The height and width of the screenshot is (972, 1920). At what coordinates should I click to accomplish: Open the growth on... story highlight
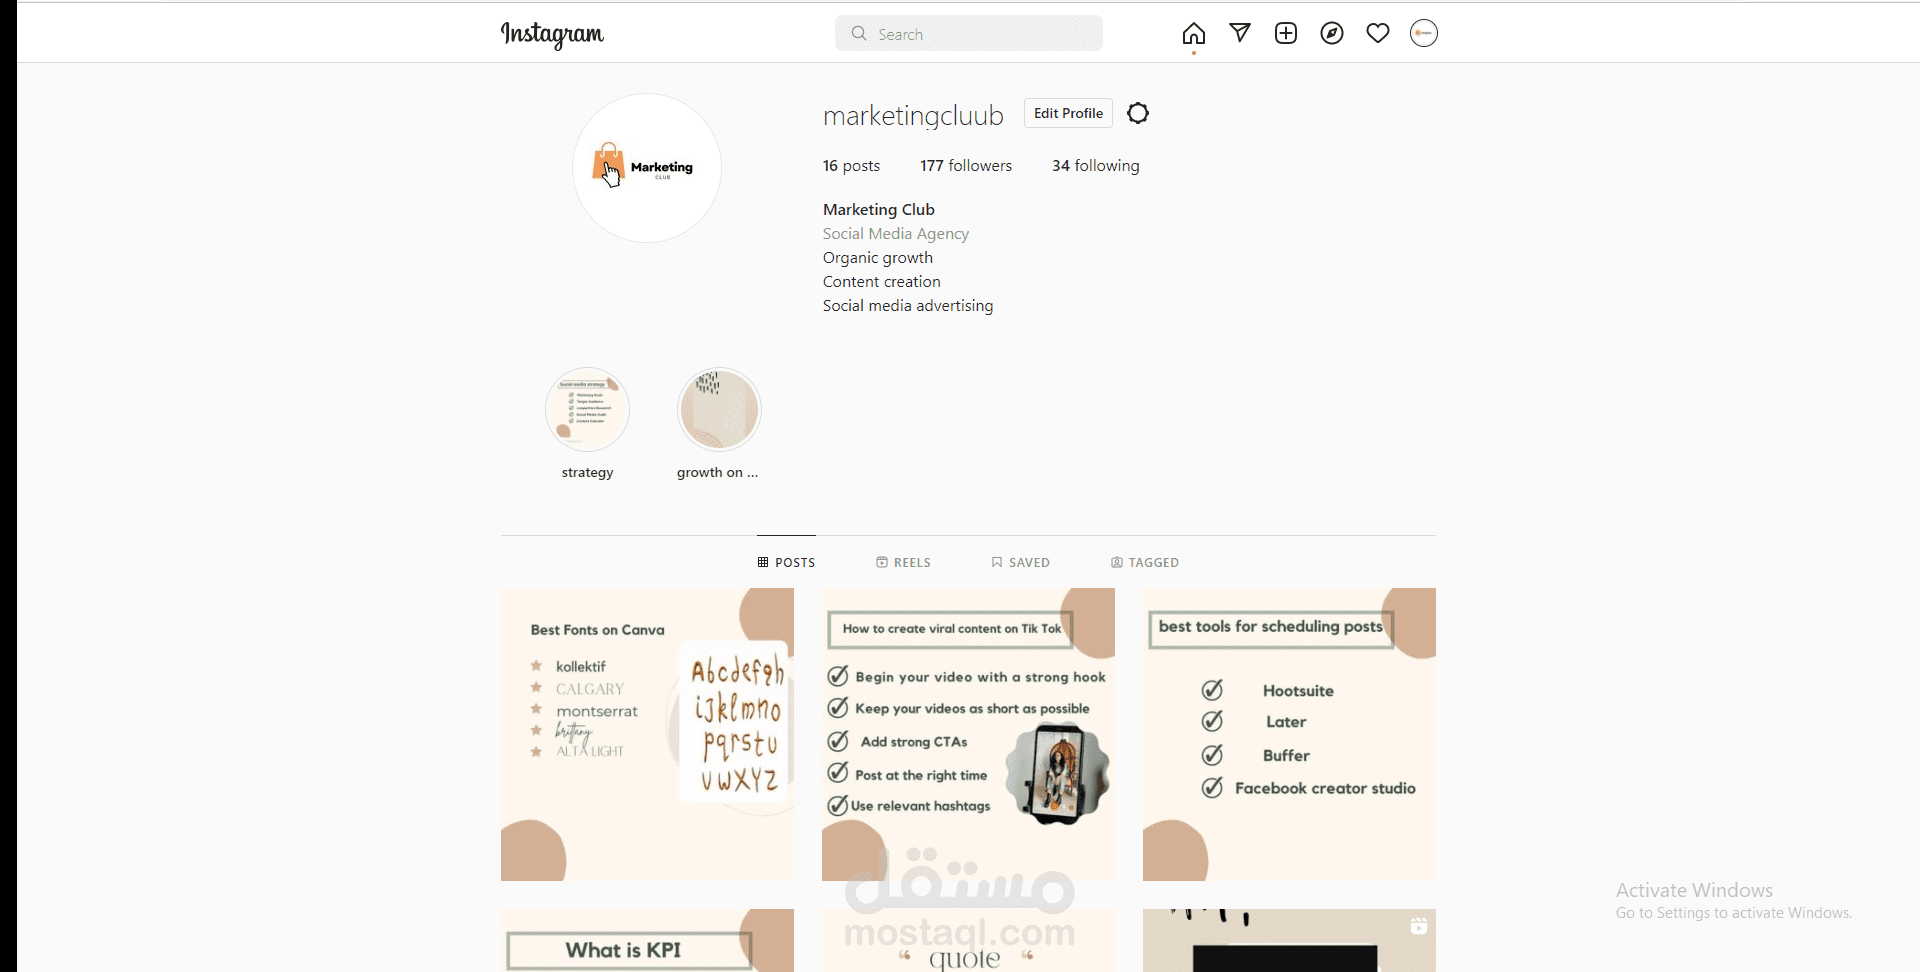click(719, 409)
